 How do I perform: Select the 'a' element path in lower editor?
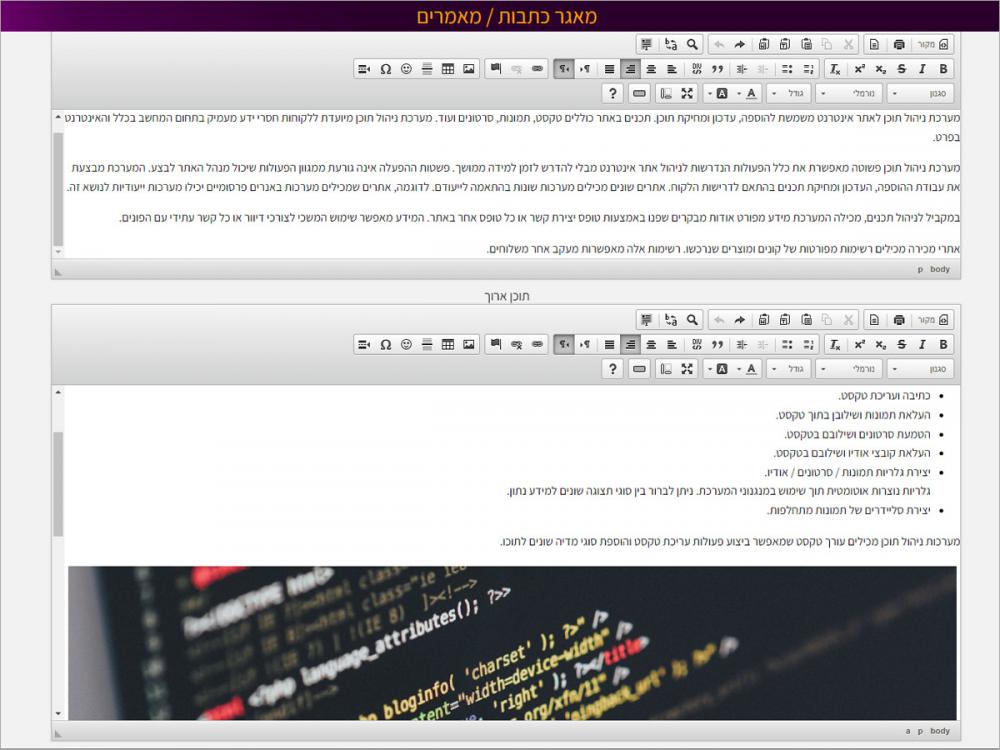click(908, 731)
